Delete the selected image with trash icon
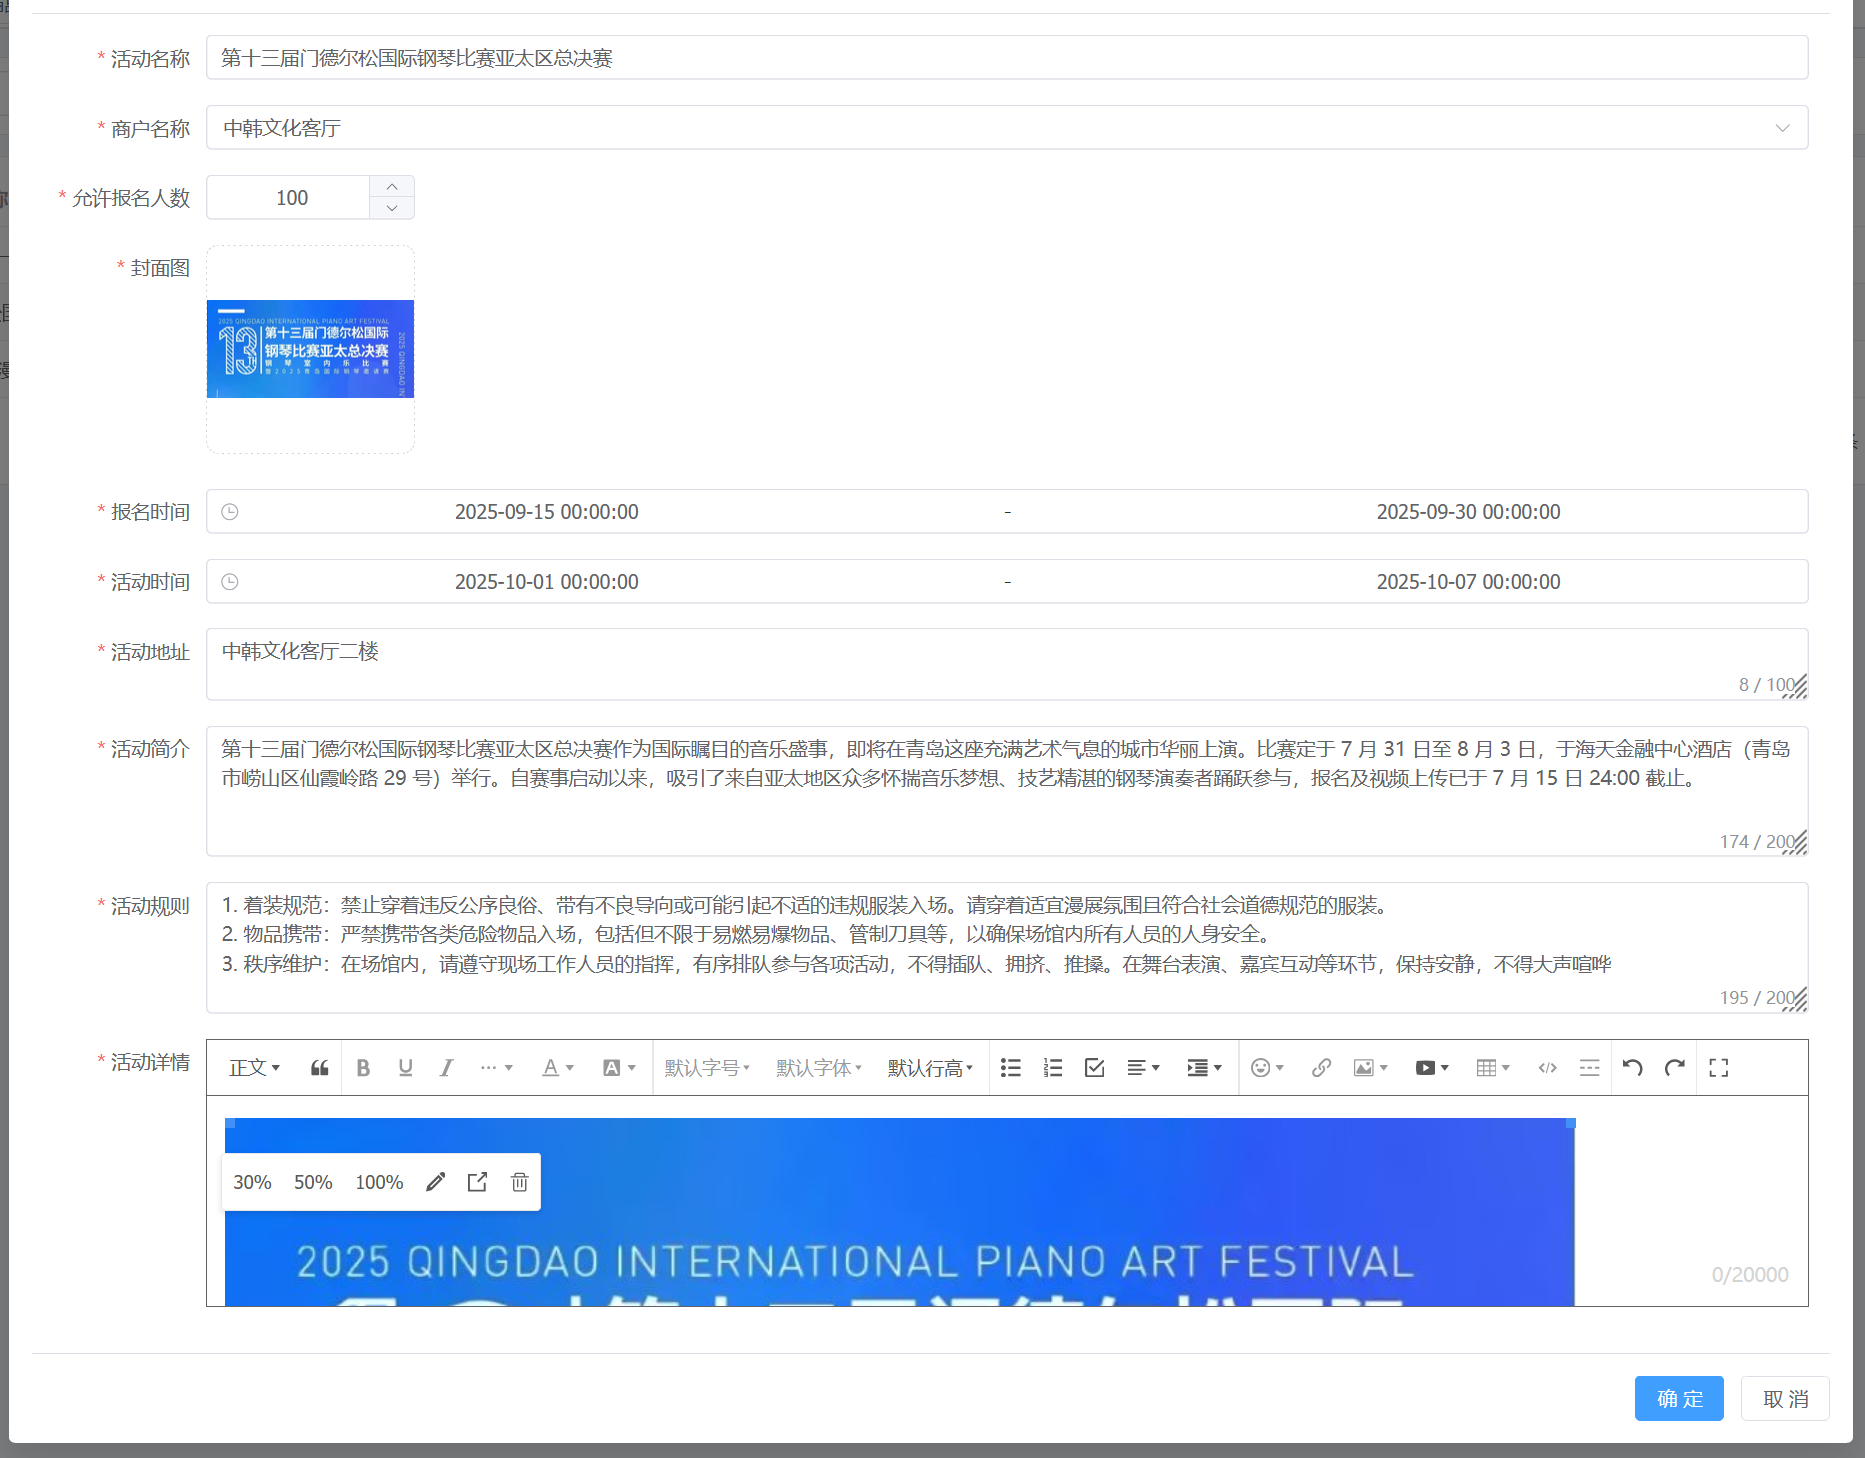 click(519, 1182)
